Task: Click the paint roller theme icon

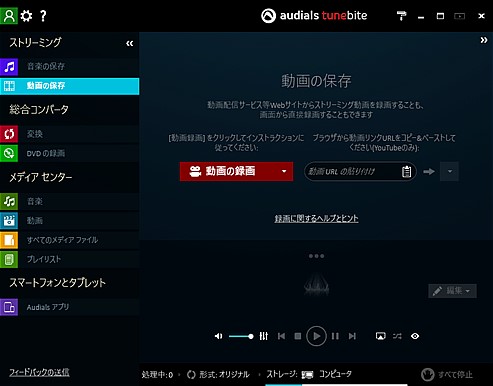Action: coord(401,16)
